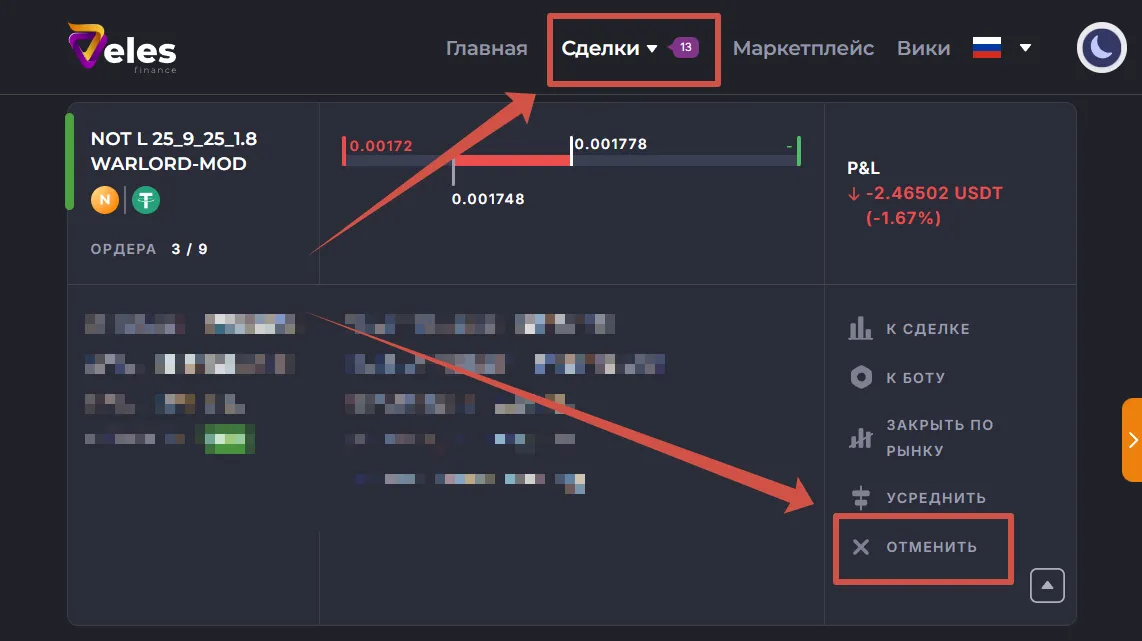The image size is (1142, 641).
Task: Open the Главная menu item
Action: coord(486,47)
